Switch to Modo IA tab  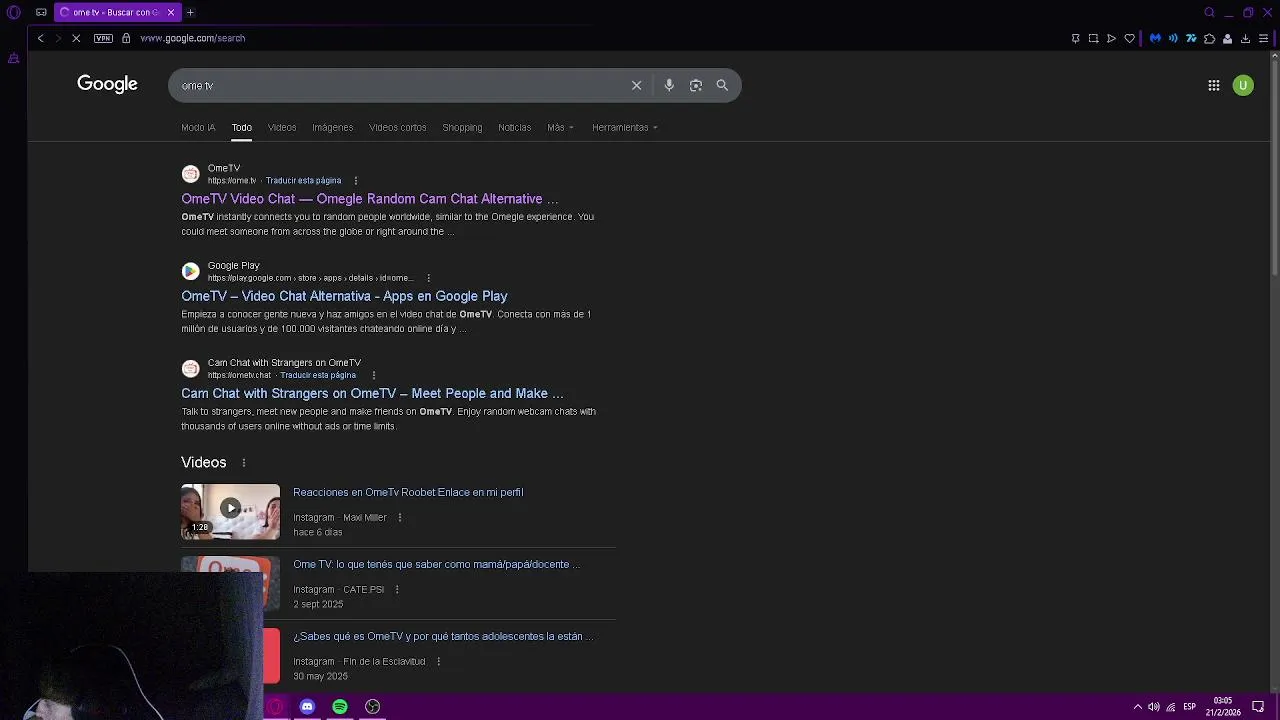coord(198,127)
